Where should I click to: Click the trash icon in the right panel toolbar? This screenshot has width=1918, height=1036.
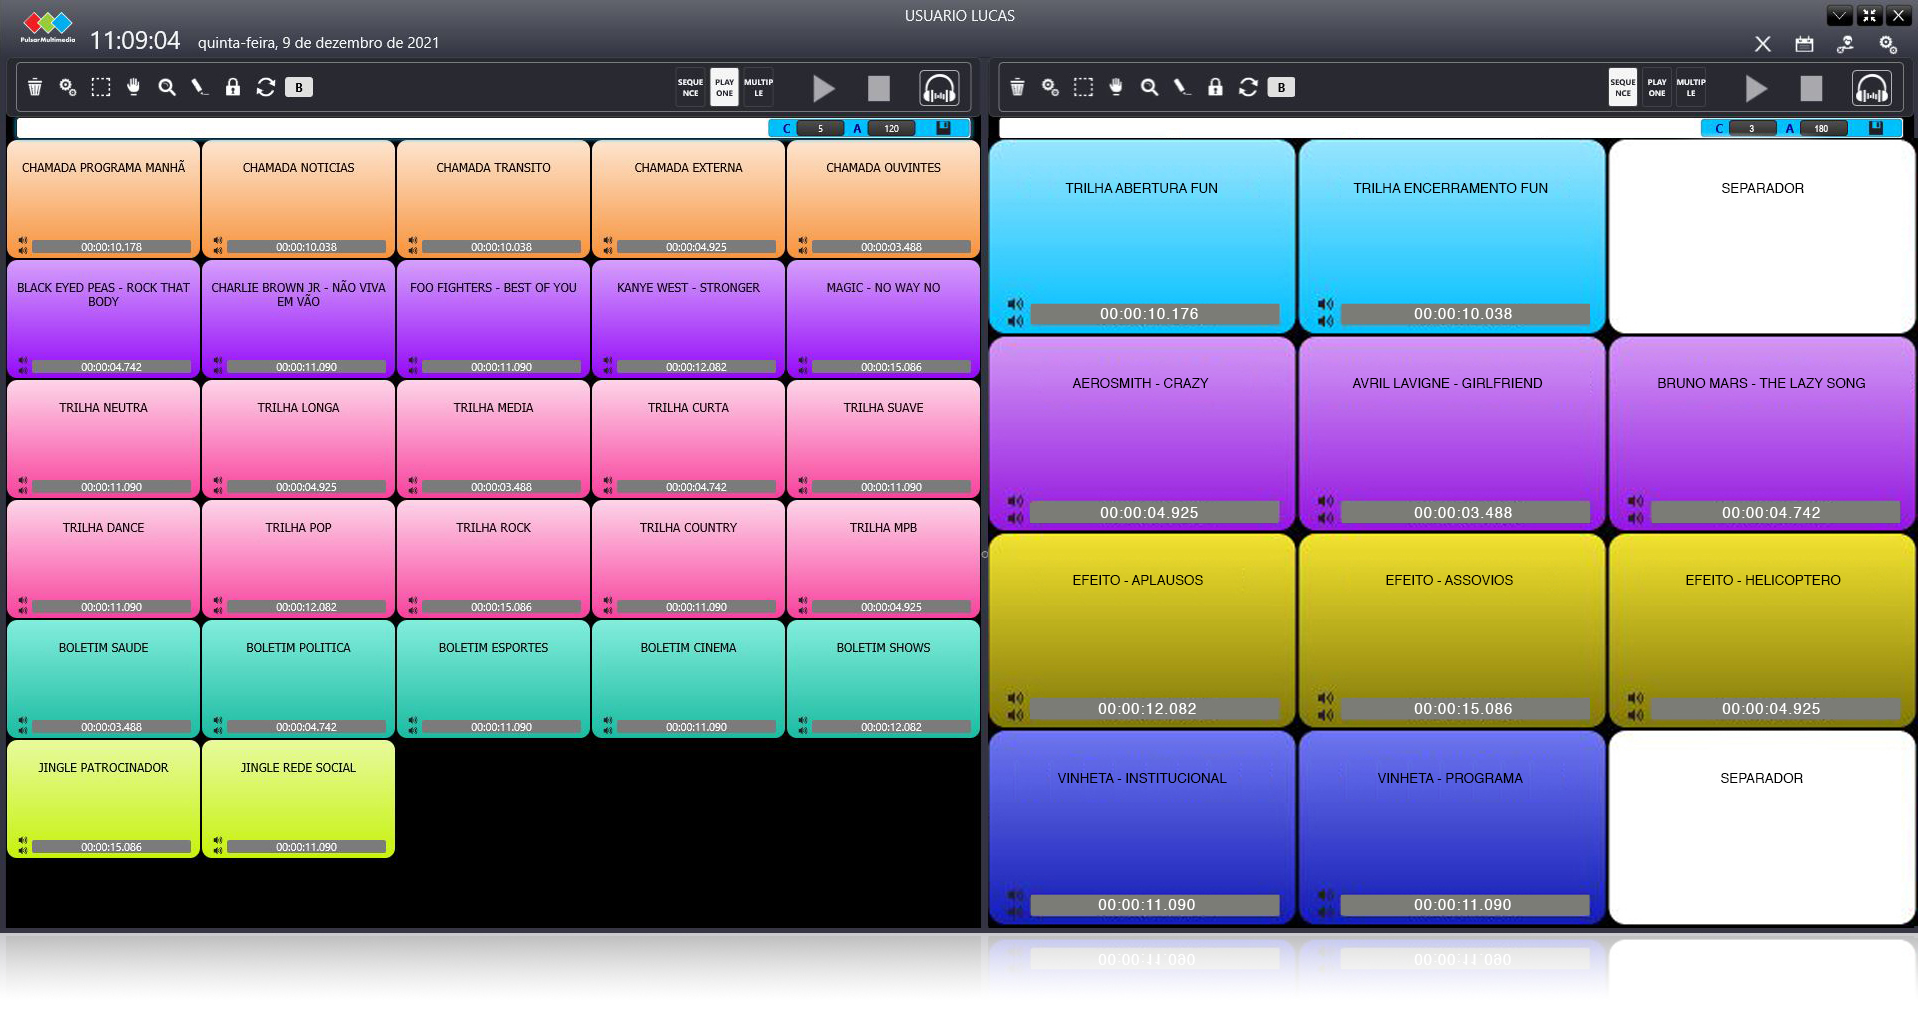1017,87
